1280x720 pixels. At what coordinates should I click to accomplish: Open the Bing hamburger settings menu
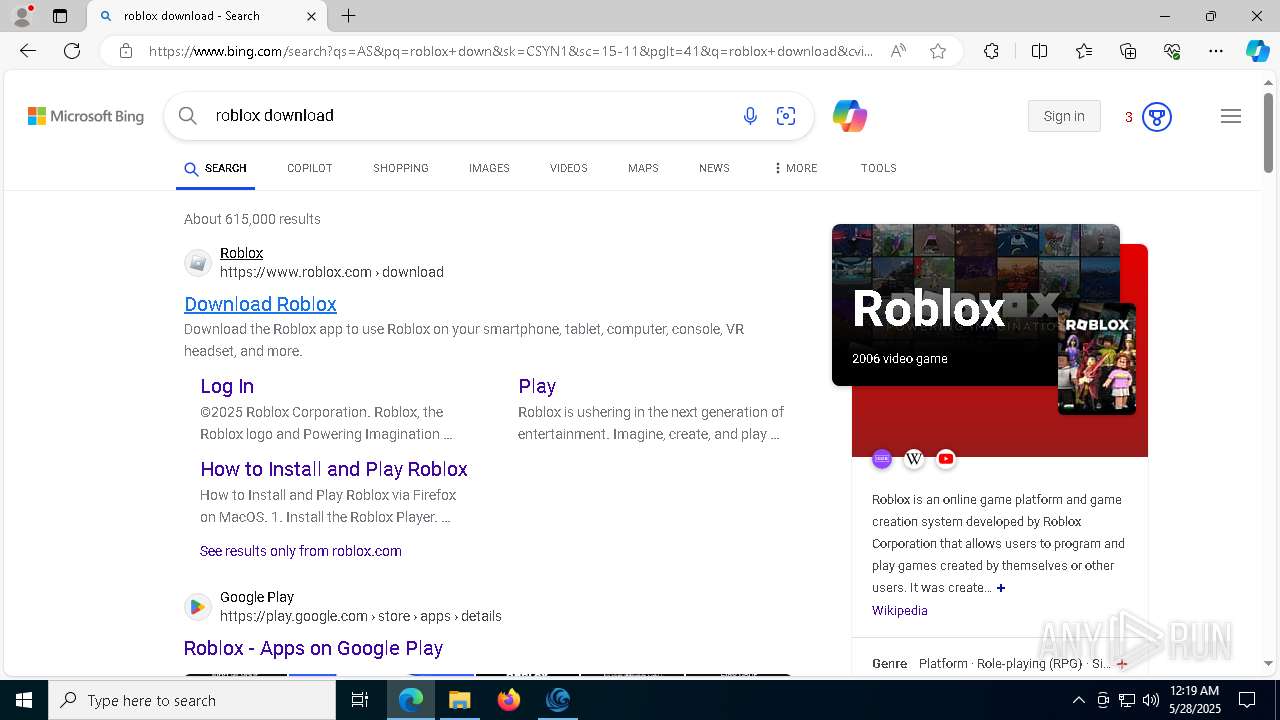(1231, 116)
